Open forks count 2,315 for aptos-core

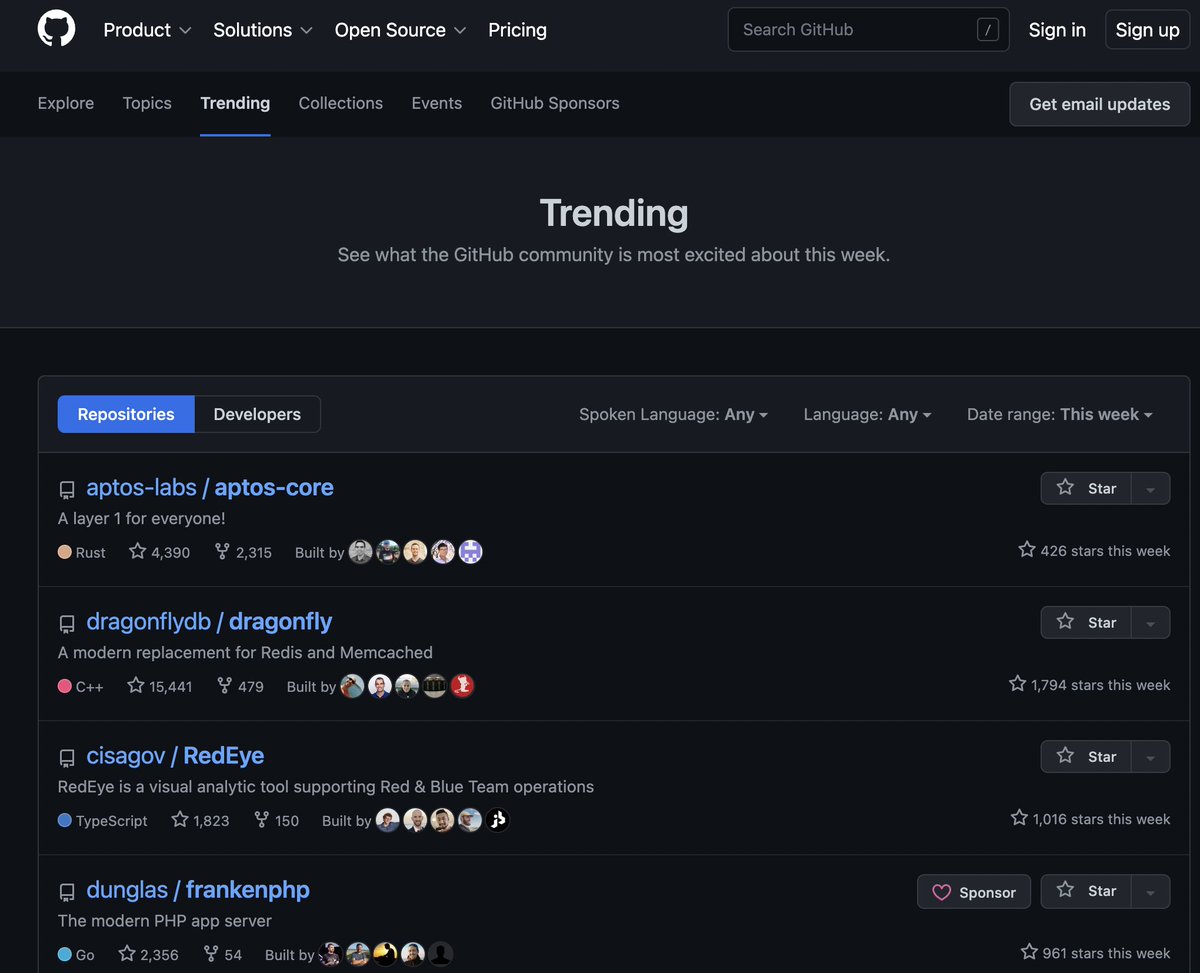click(243, 552)
